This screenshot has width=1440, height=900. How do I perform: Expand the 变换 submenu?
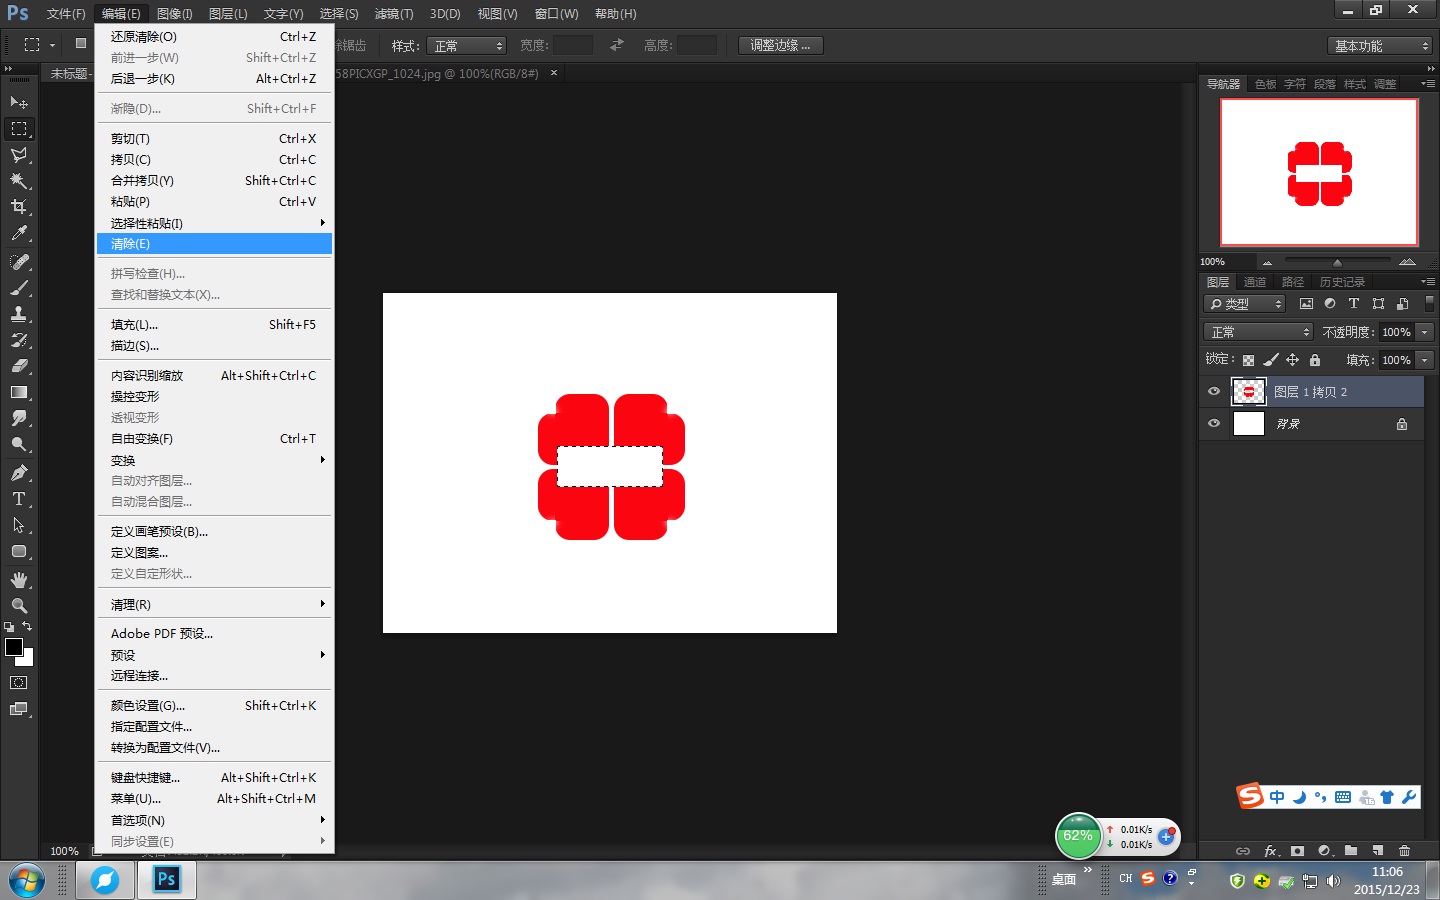pos(215,460)
